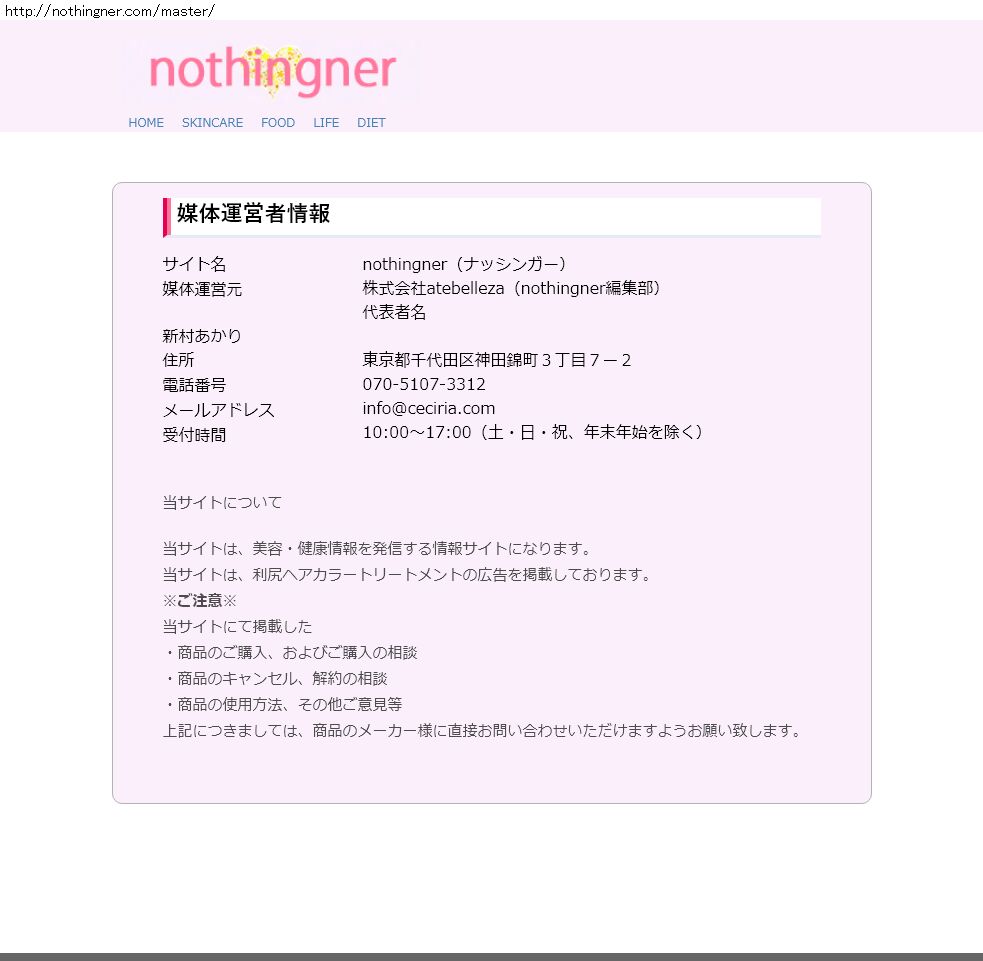The width and height of the screenshot is (983, 961).
Task: Go to the SKINCARE section
Action: (x=212, y=123)
